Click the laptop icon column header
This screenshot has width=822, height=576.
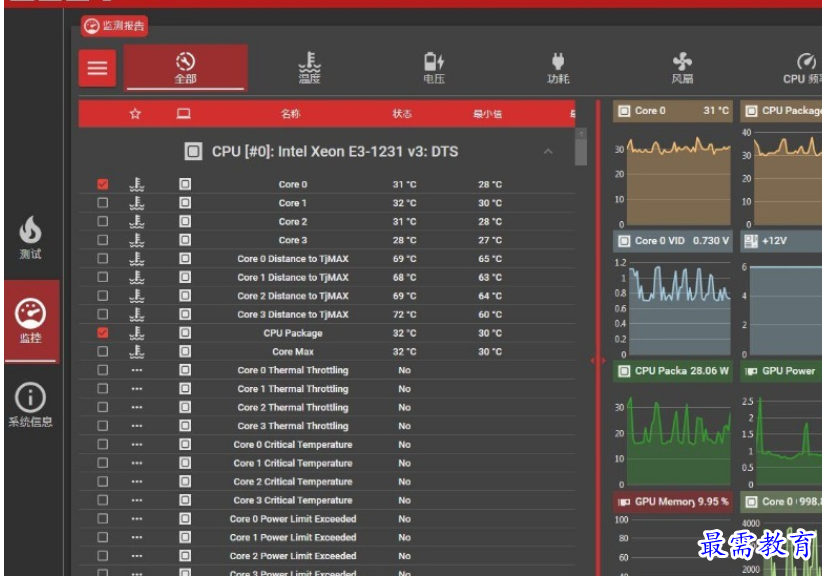pos(183,114)
